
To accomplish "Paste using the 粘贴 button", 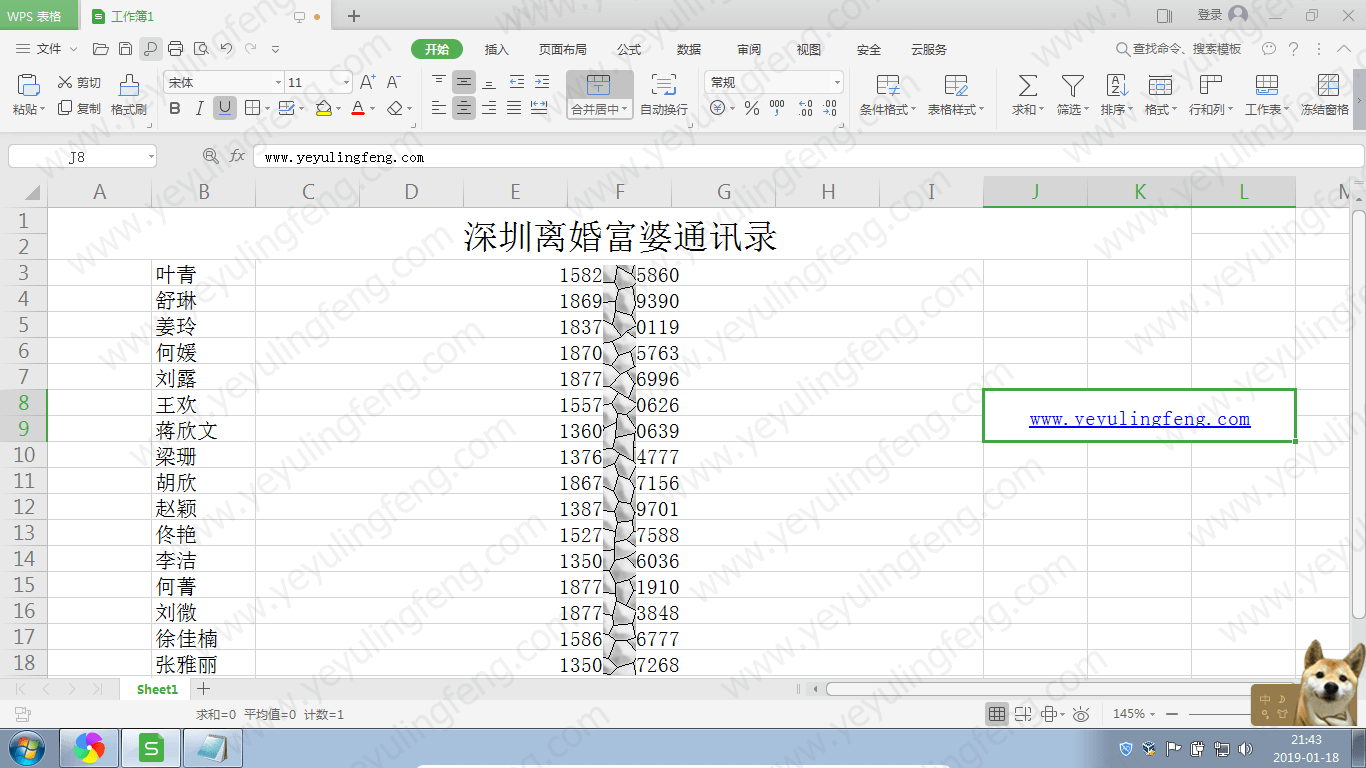I will tap(29, 95).
